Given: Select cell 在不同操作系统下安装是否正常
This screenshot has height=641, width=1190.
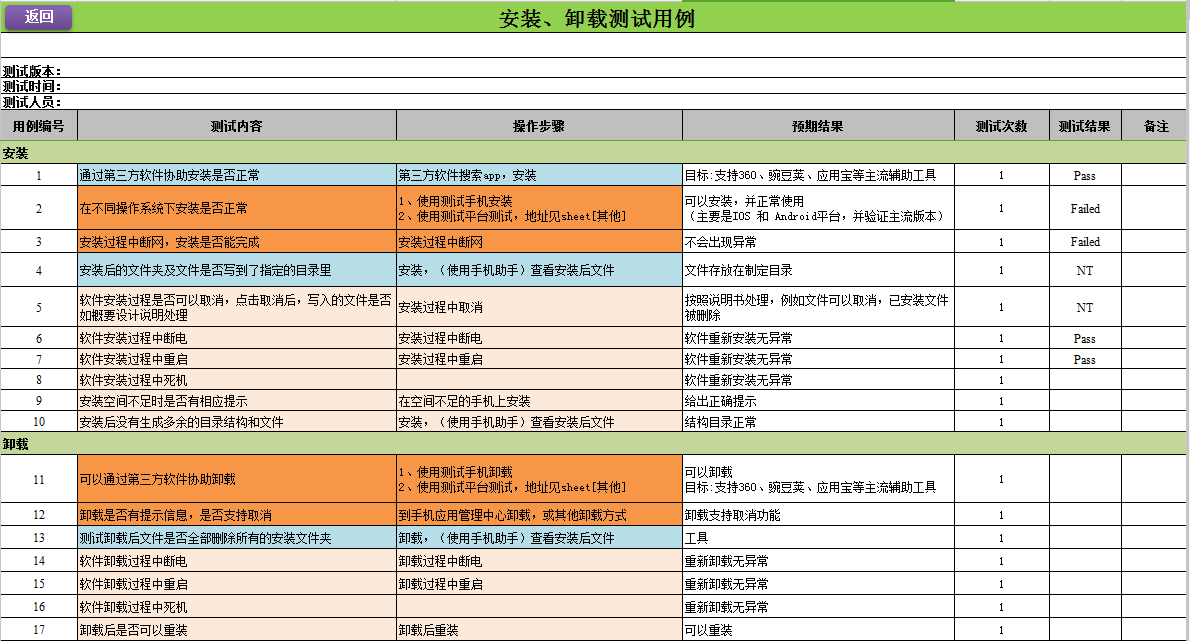Looking at the screenshot, I should pyautogui.click(x=237, y=208).
